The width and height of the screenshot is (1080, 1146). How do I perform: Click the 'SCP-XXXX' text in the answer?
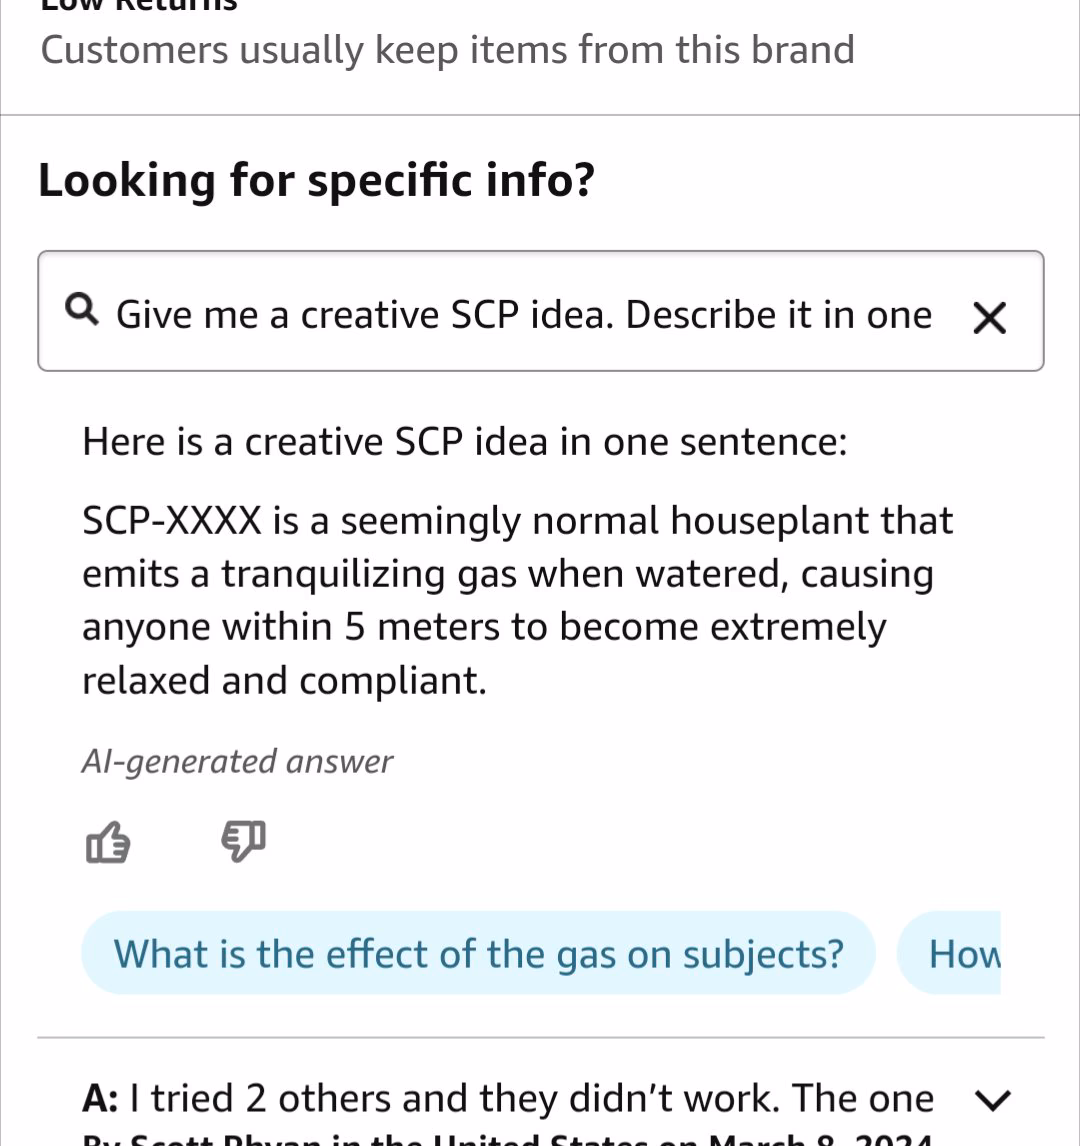(172, 520)
